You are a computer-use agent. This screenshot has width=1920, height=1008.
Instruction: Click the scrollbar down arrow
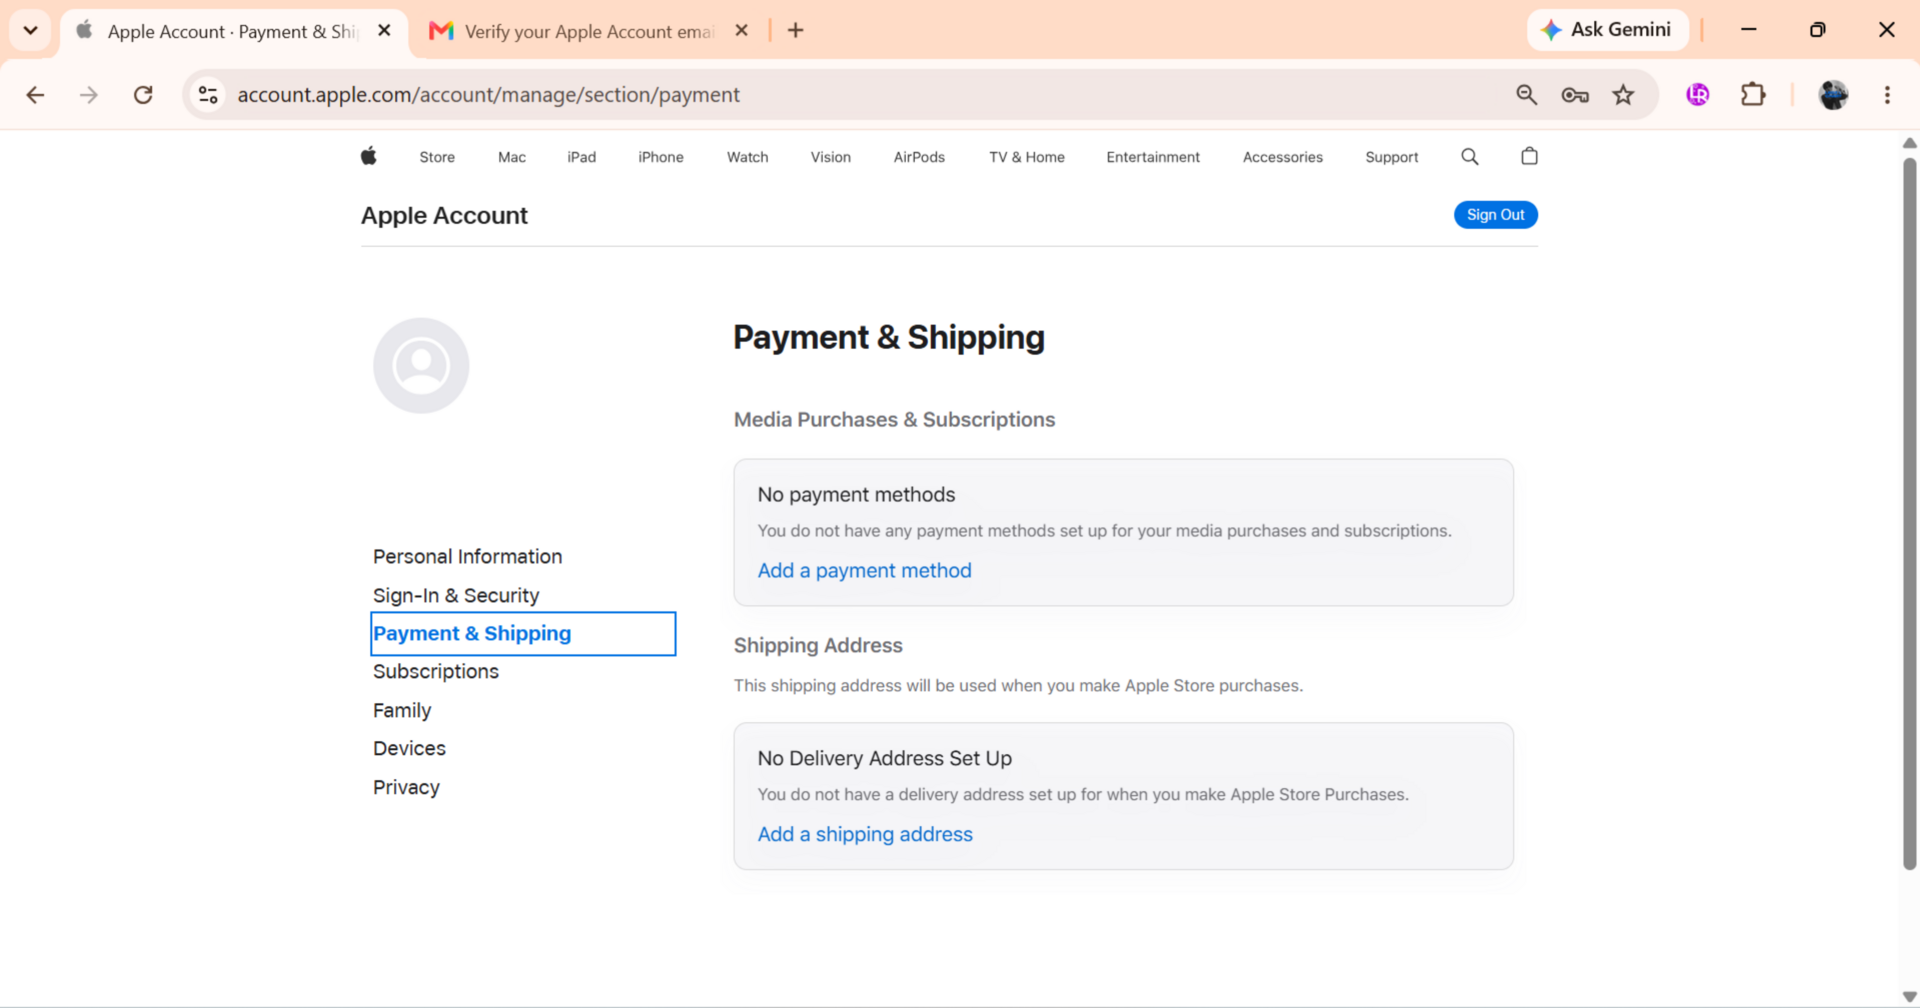(1909, 997)
